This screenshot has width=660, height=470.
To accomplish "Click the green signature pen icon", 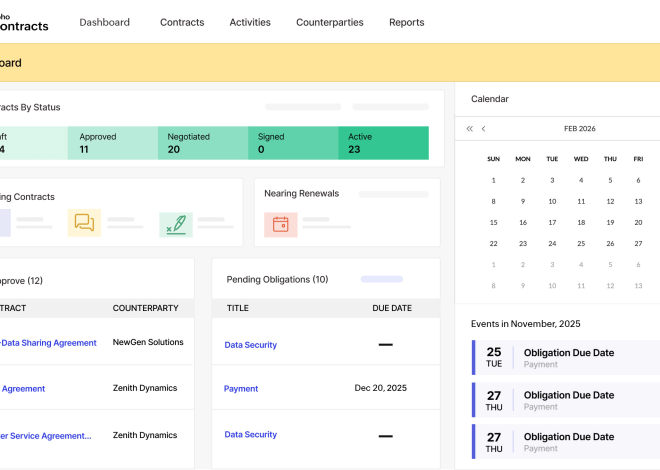I will tap(176, 224).
